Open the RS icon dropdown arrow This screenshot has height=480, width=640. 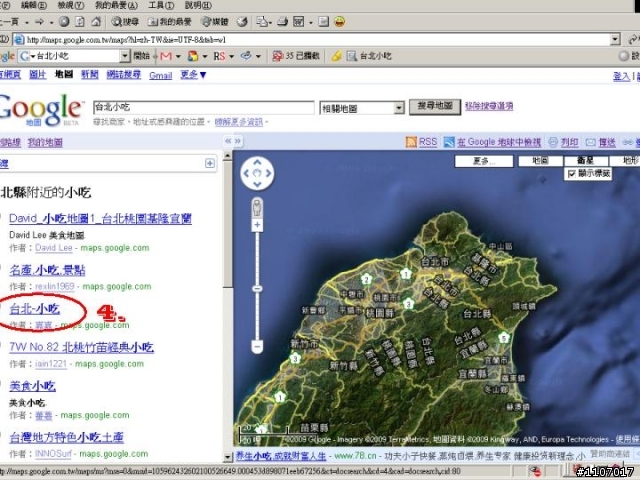pos(231,56)
